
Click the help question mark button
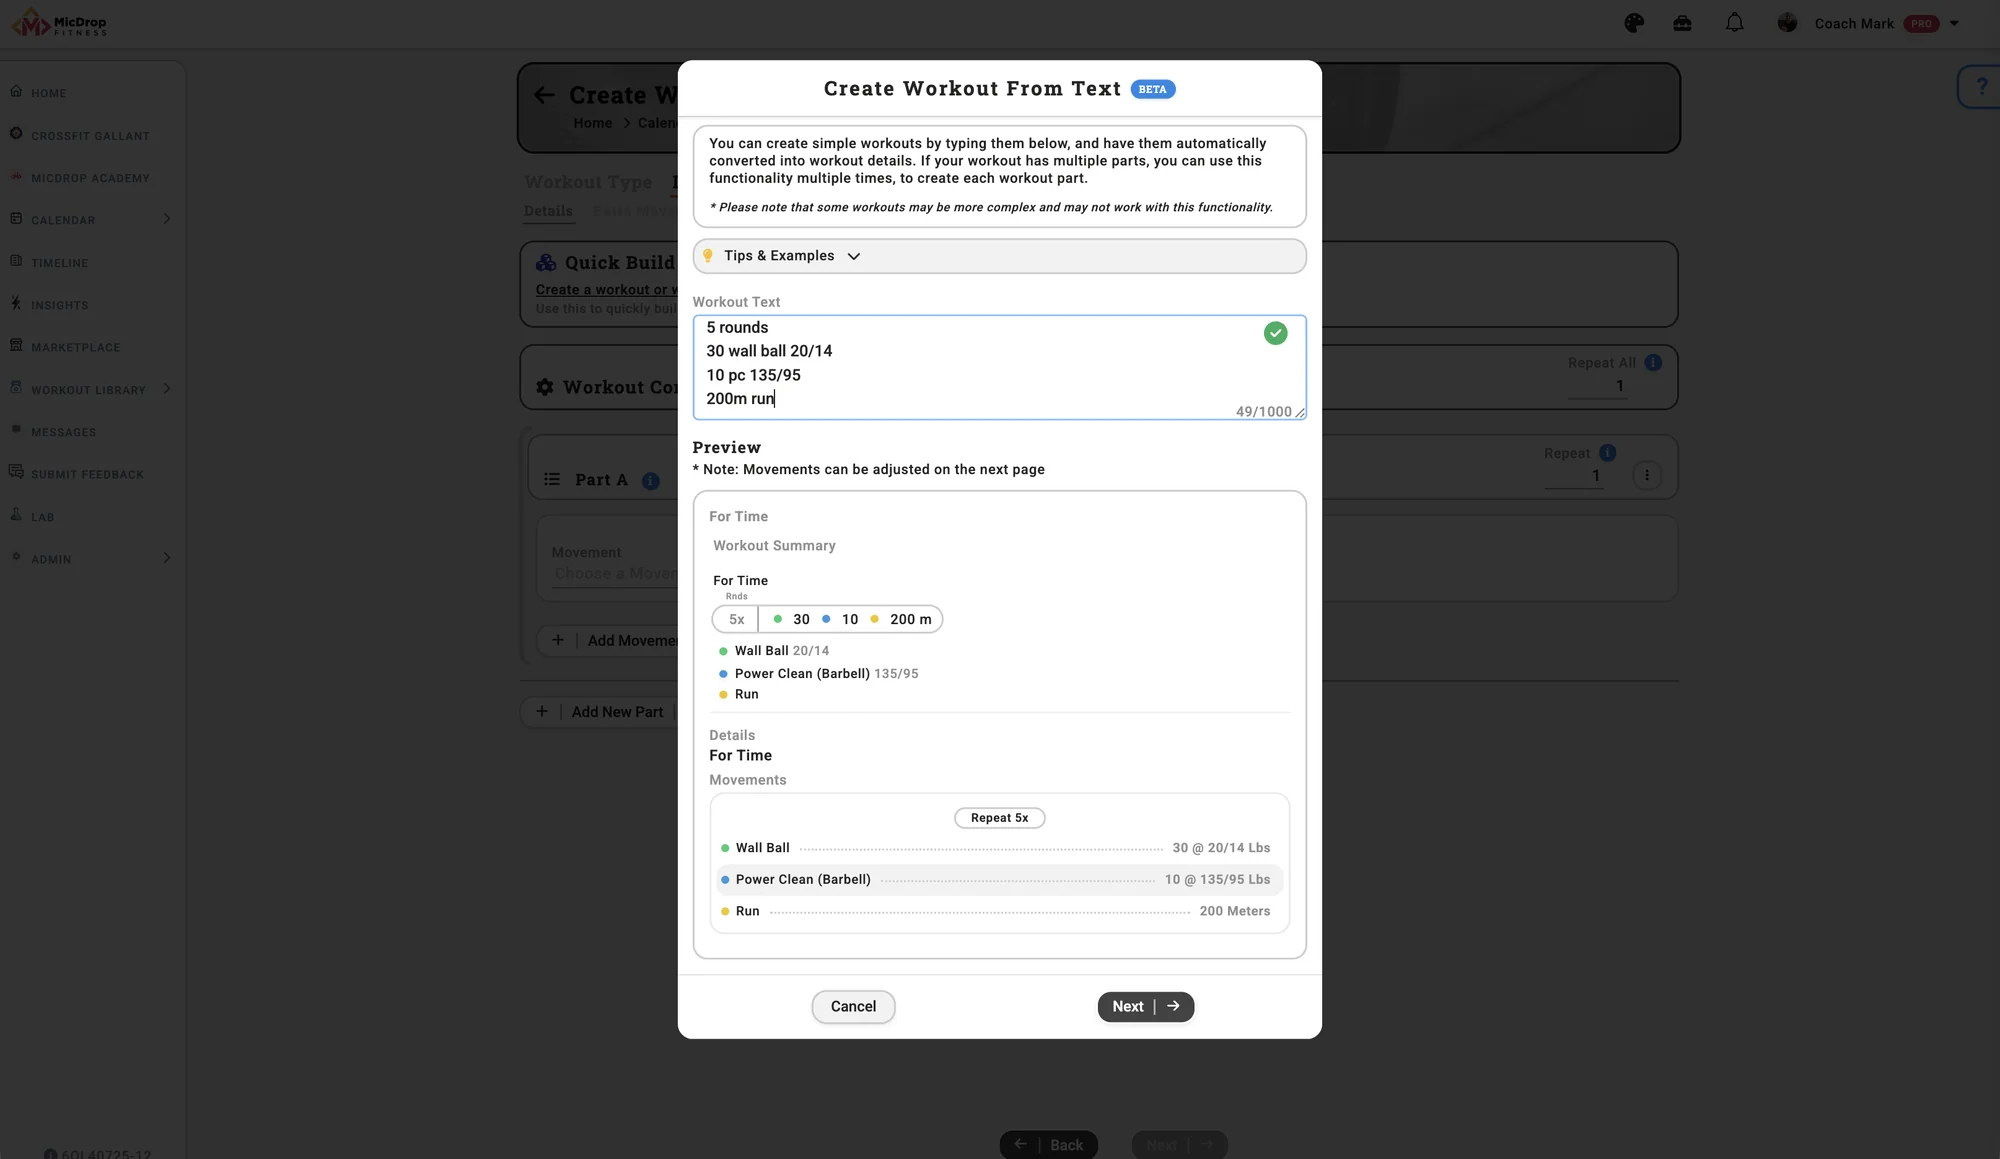pyautogui.click(x=1980, y=87)
